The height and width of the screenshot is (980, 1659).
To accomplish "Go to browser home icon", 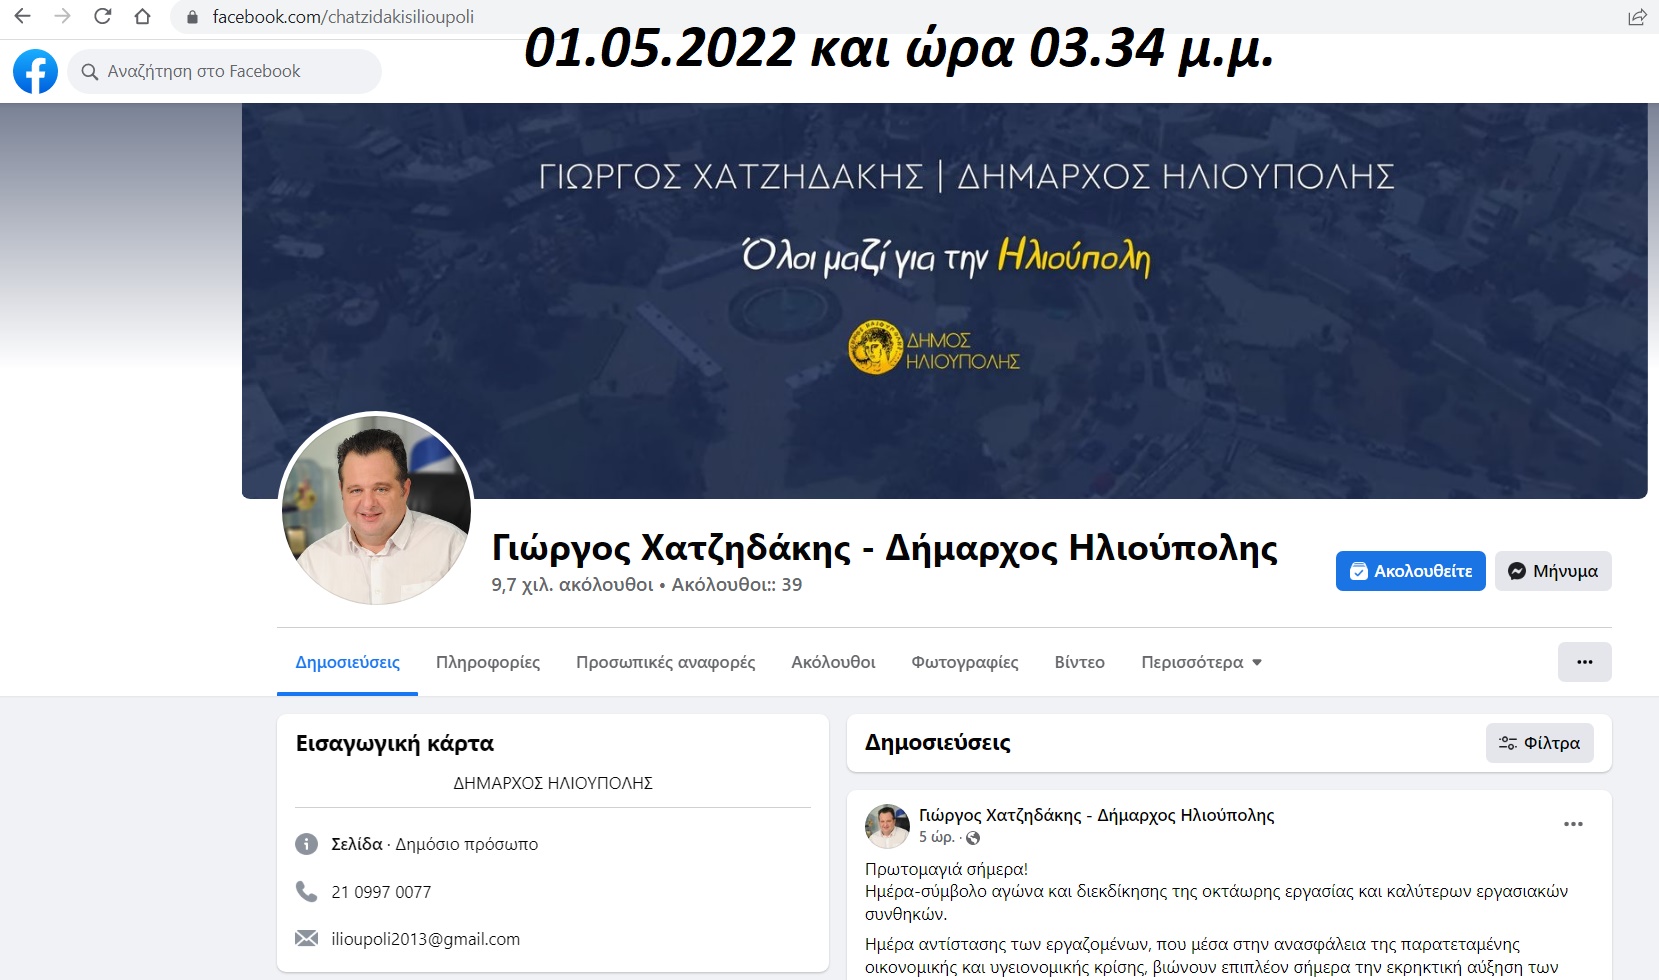I will pos(143,17).
